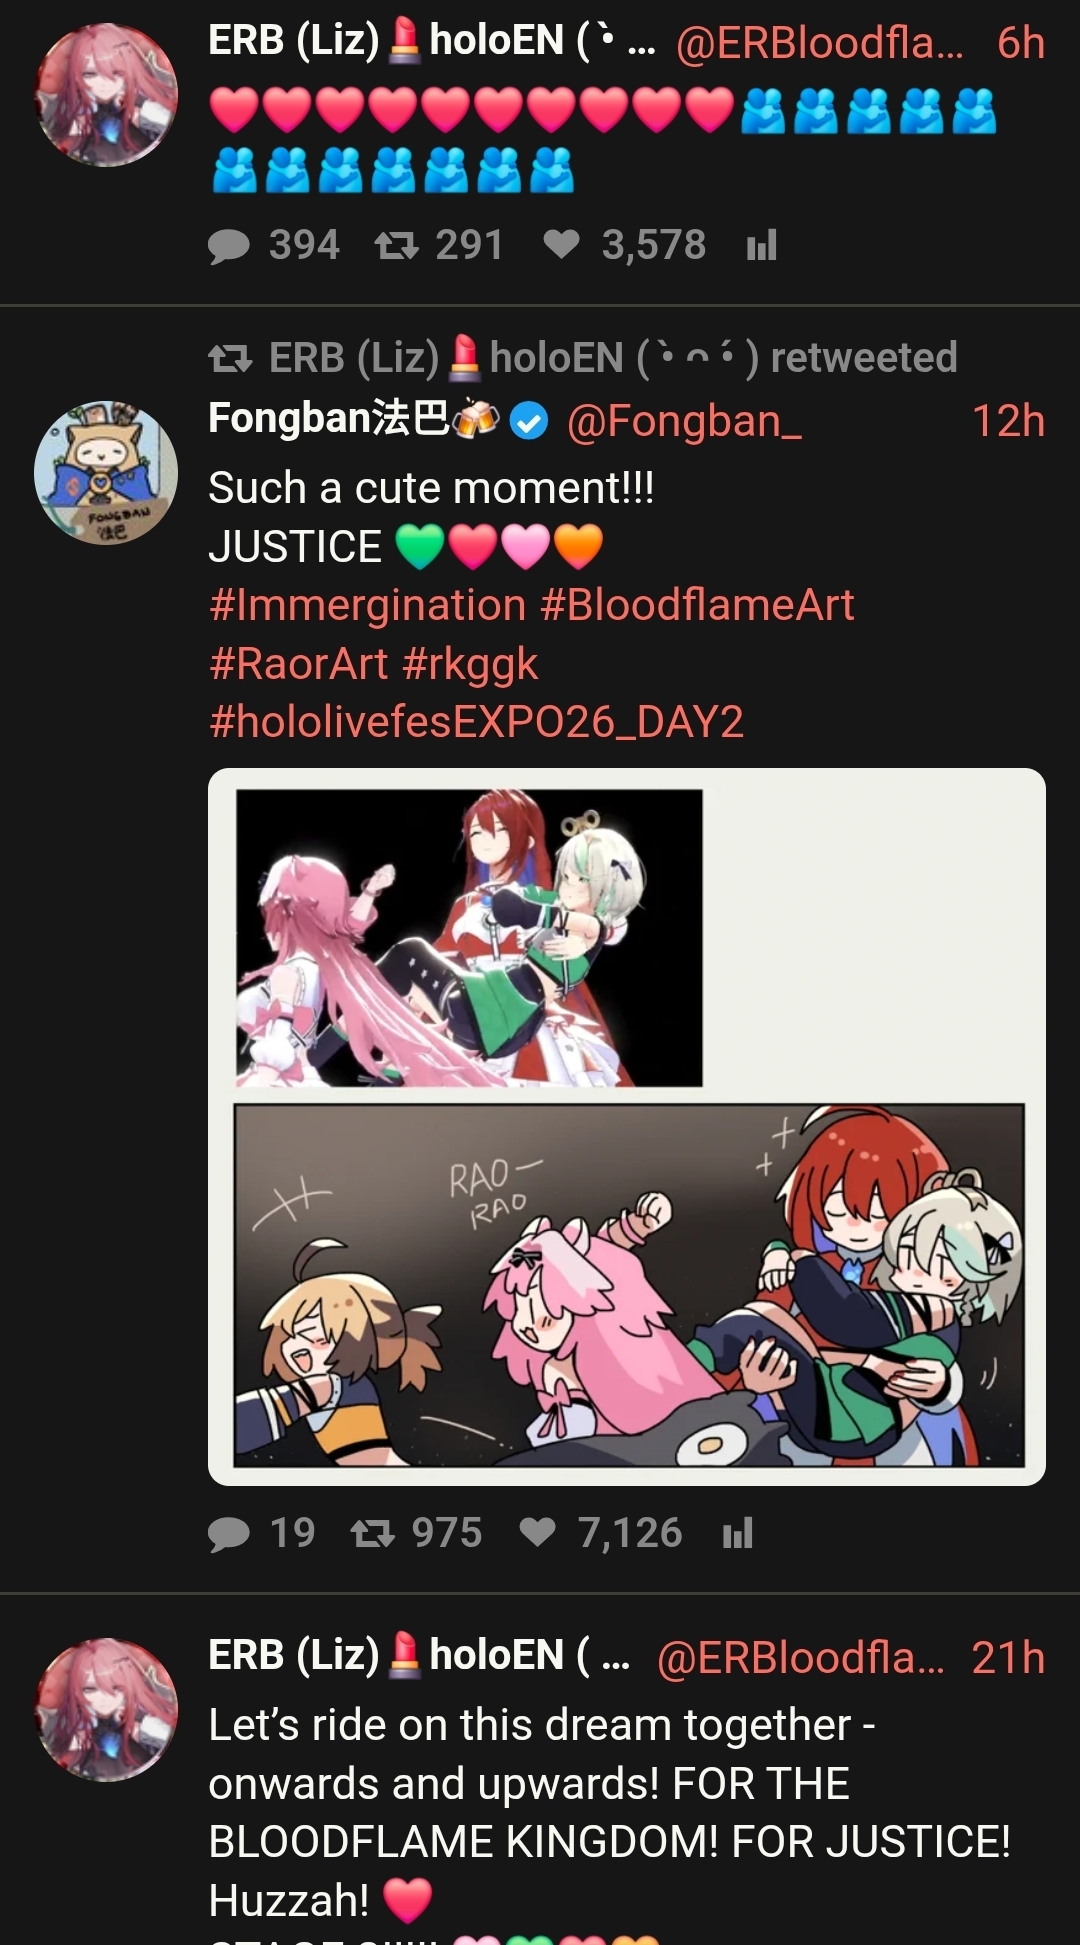1080x1945 pixels.
Task: Open the @Fongban_ handle
Action: pos(684,421)
